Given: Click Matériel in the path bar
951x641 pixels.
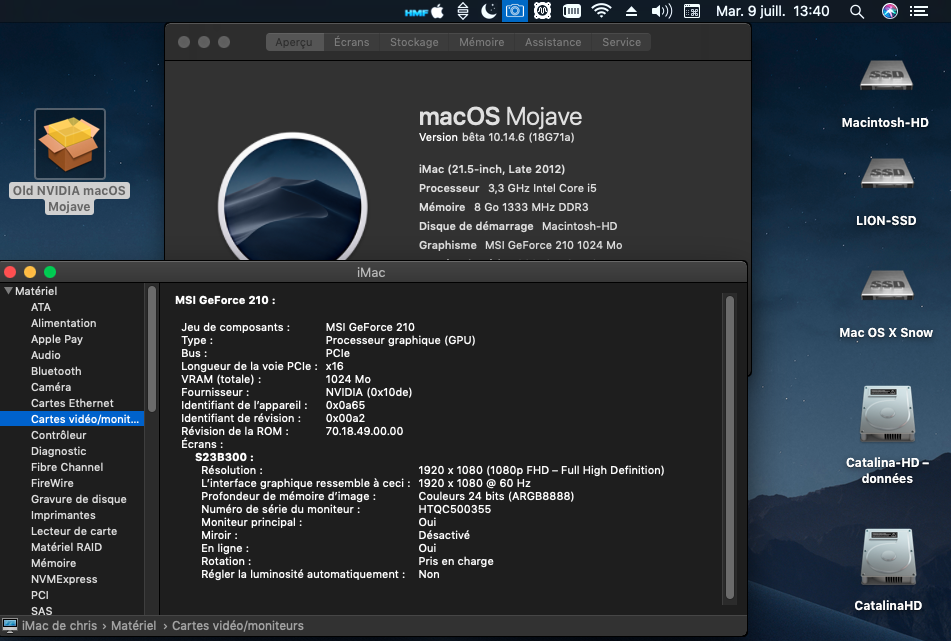Looking at the screenshot, I should [x=133, y=625].
